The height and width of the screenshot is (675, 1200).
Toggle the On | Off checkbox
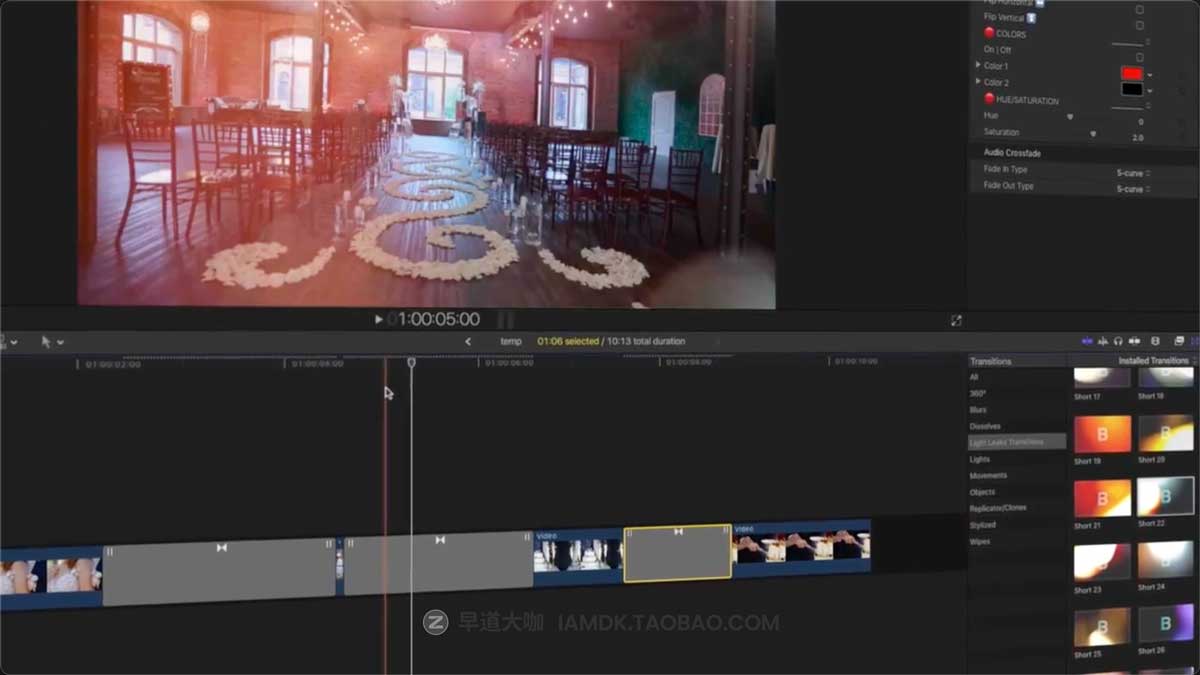coord(1139,57)
